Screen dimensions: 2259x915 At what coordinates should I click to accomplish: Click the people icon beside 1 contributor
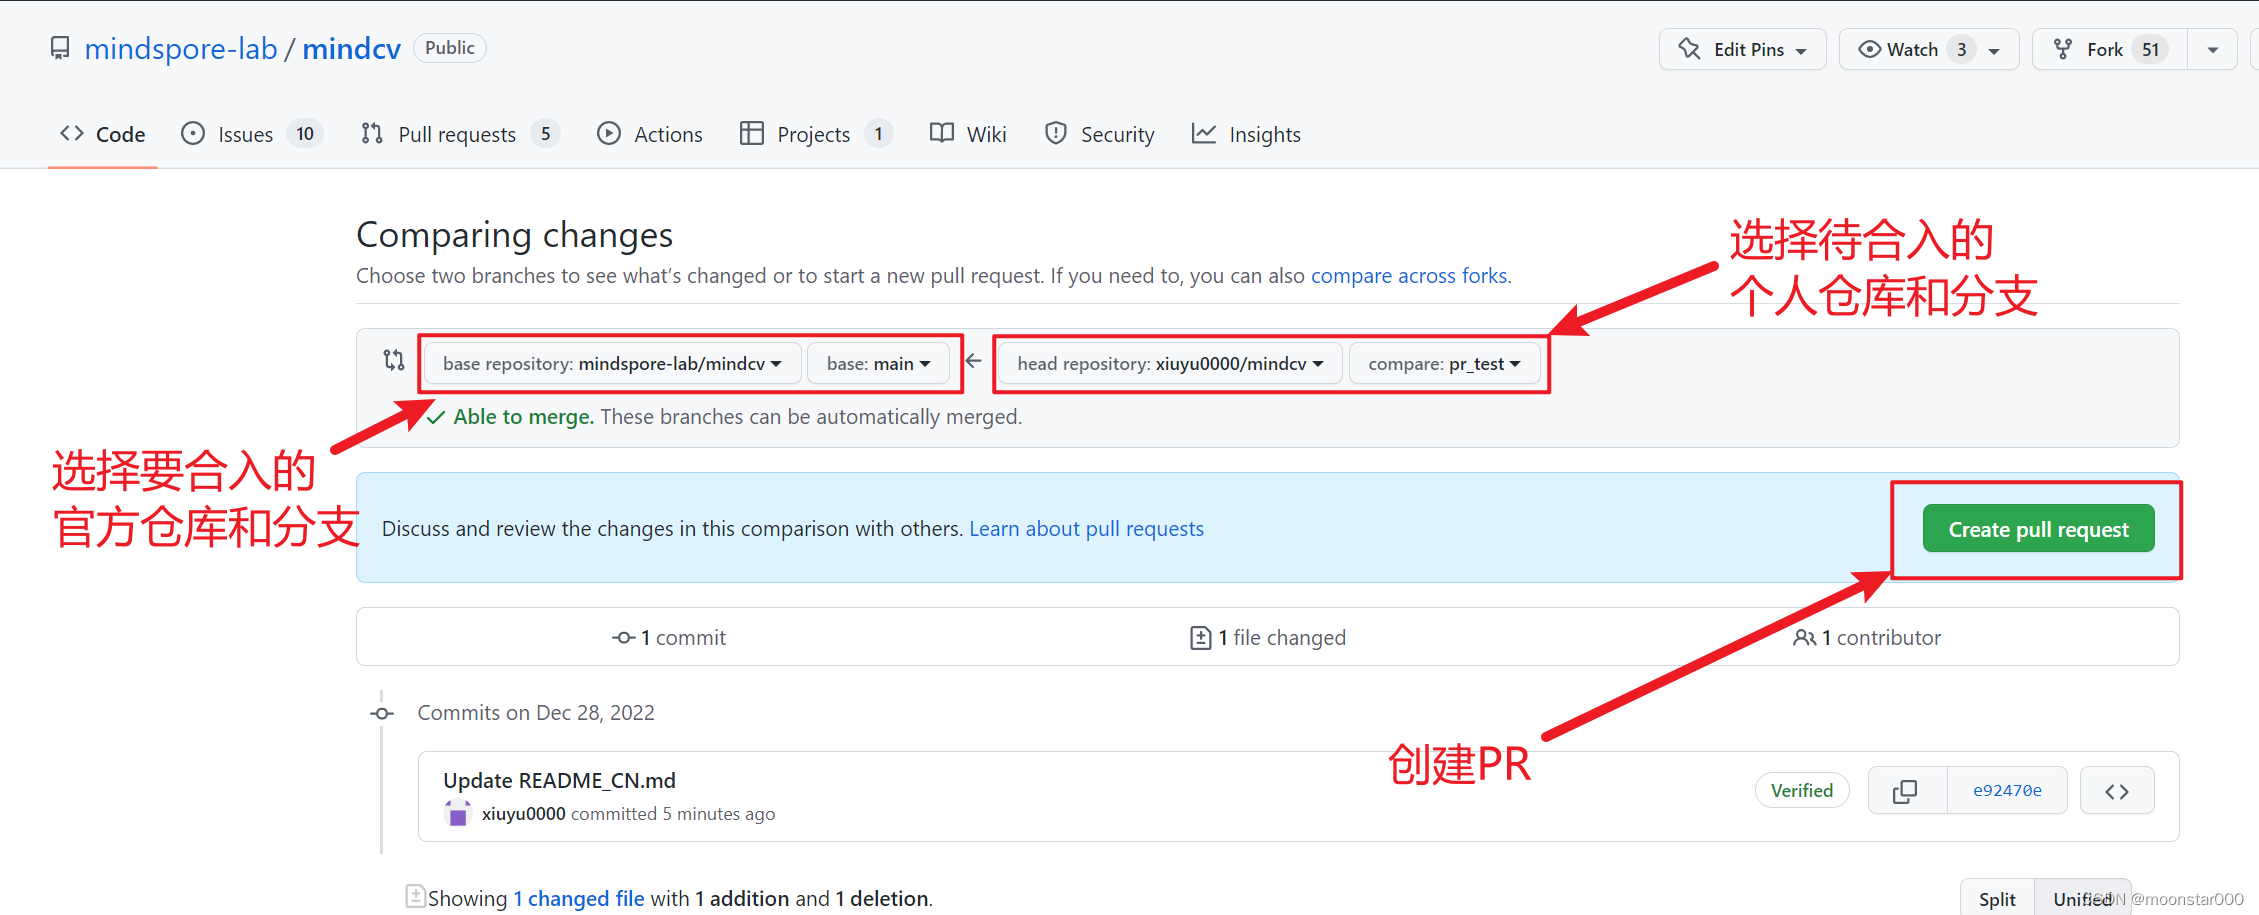(x=1804, y=637)
